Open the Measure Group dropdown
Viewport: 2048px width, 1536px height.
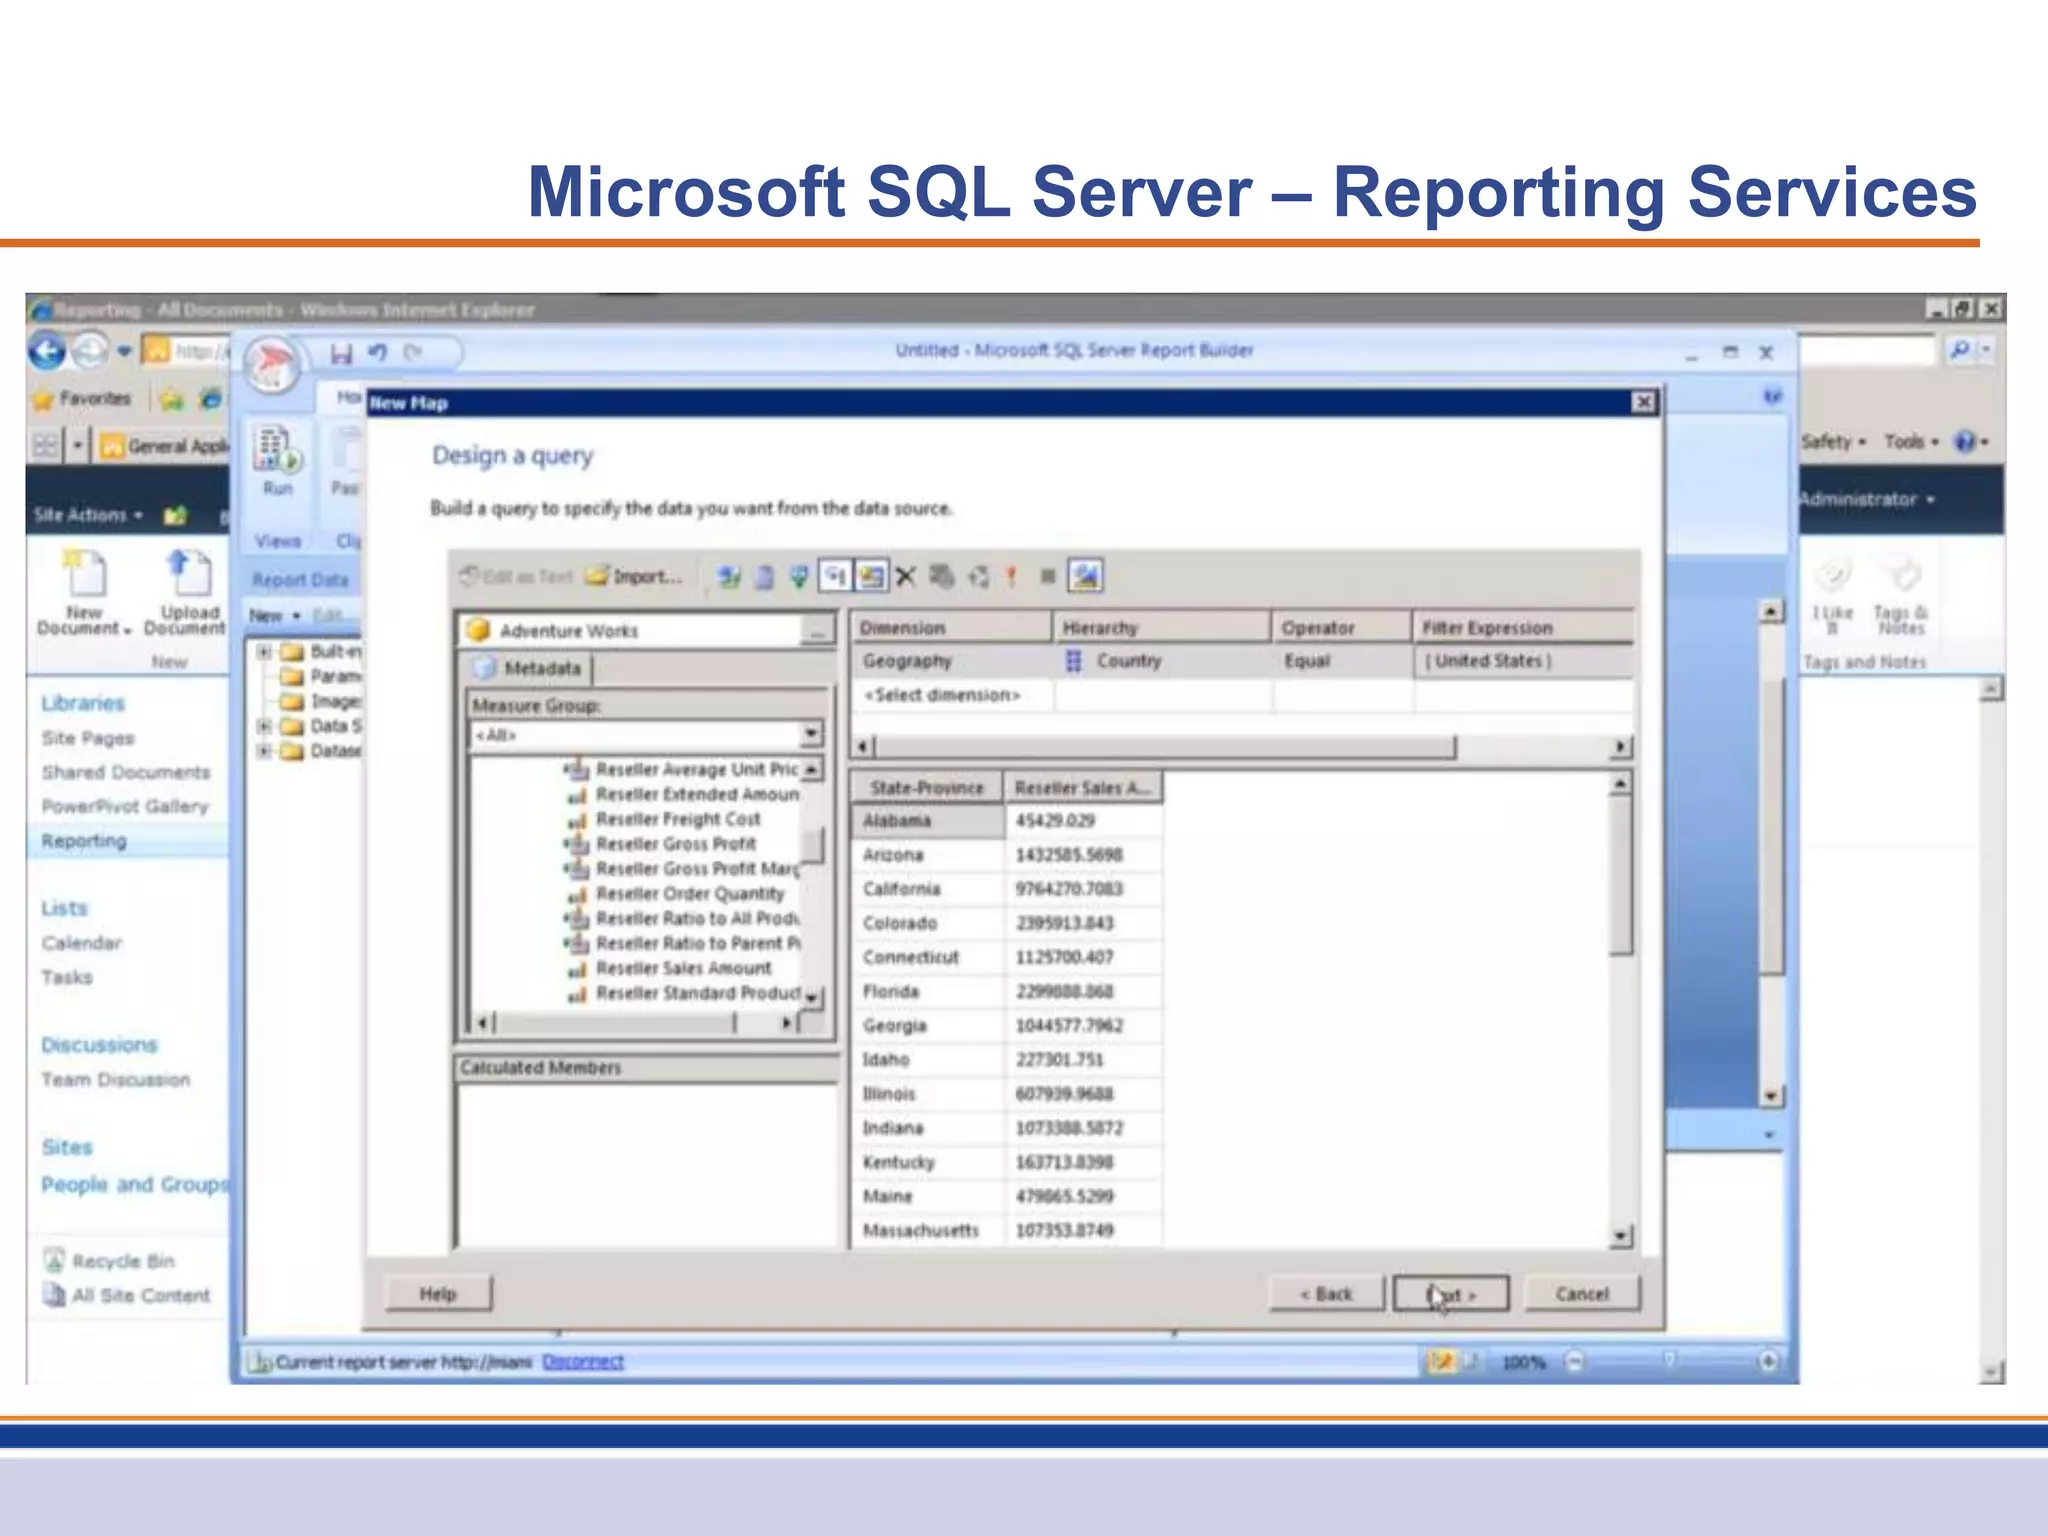tap(811, 735)
